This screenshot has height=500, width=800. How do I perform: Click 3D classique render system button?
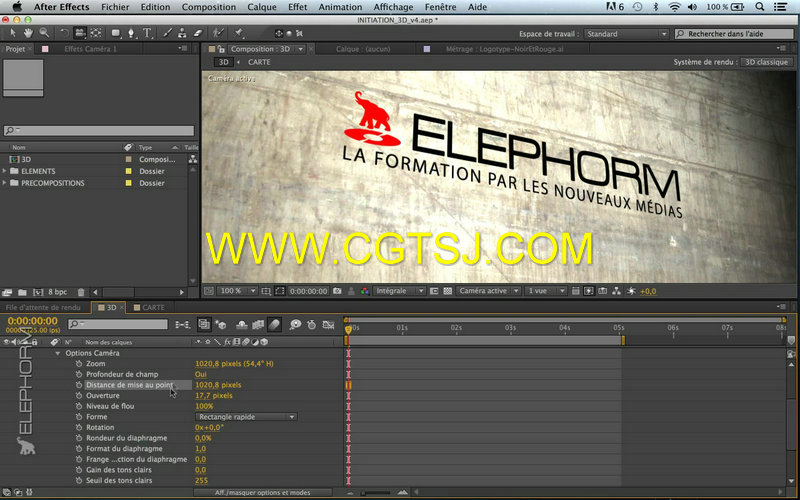[766, 62]
